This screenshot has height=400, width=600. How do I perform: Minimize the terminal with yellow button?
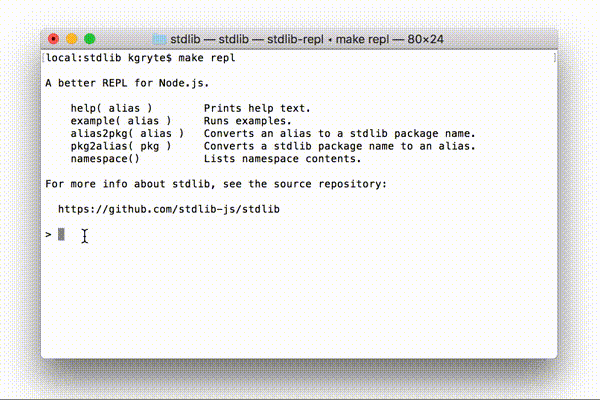coord(72,39)
